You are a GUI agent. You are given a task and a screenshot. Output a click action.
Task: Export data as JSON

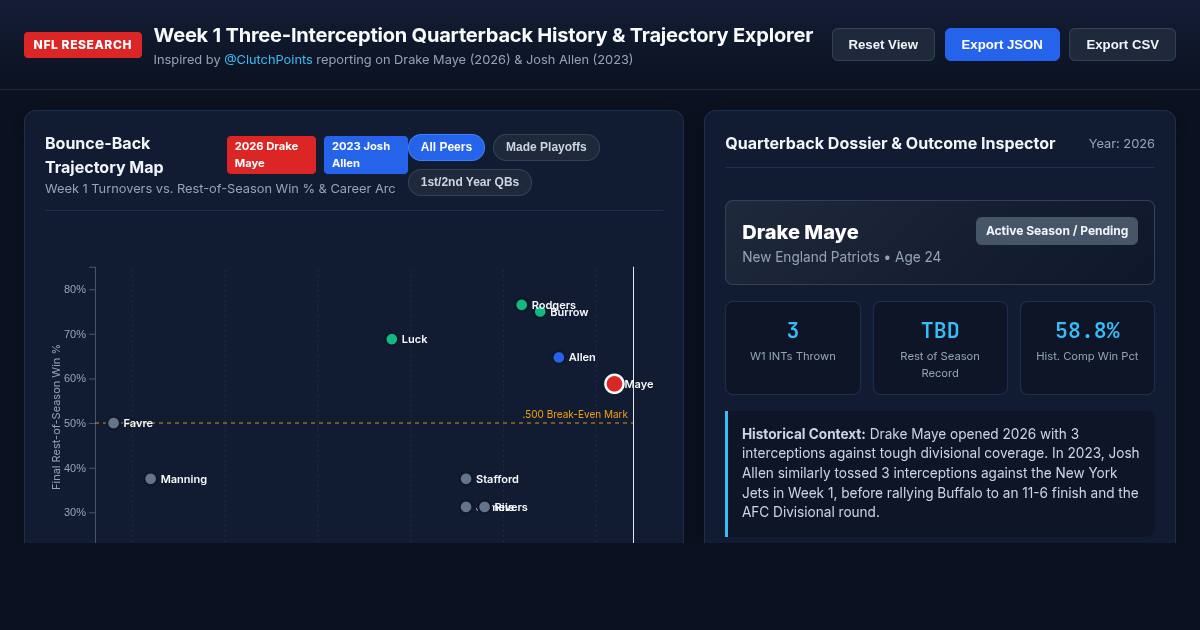point(1002,44)
